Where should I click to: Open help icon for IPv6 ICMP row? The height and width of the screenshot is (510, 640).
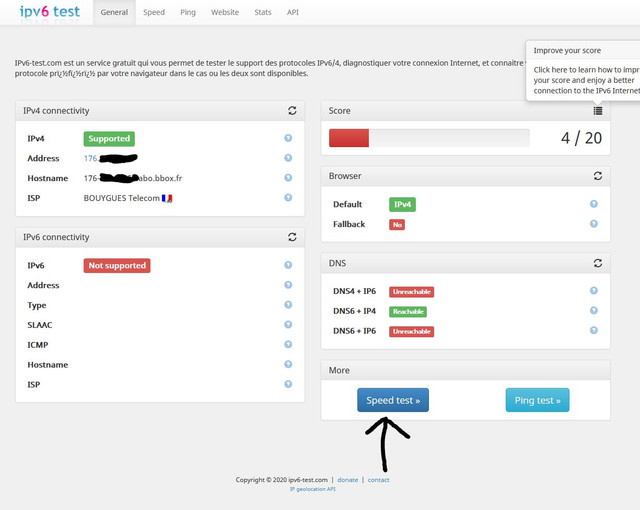pos(288,344)
